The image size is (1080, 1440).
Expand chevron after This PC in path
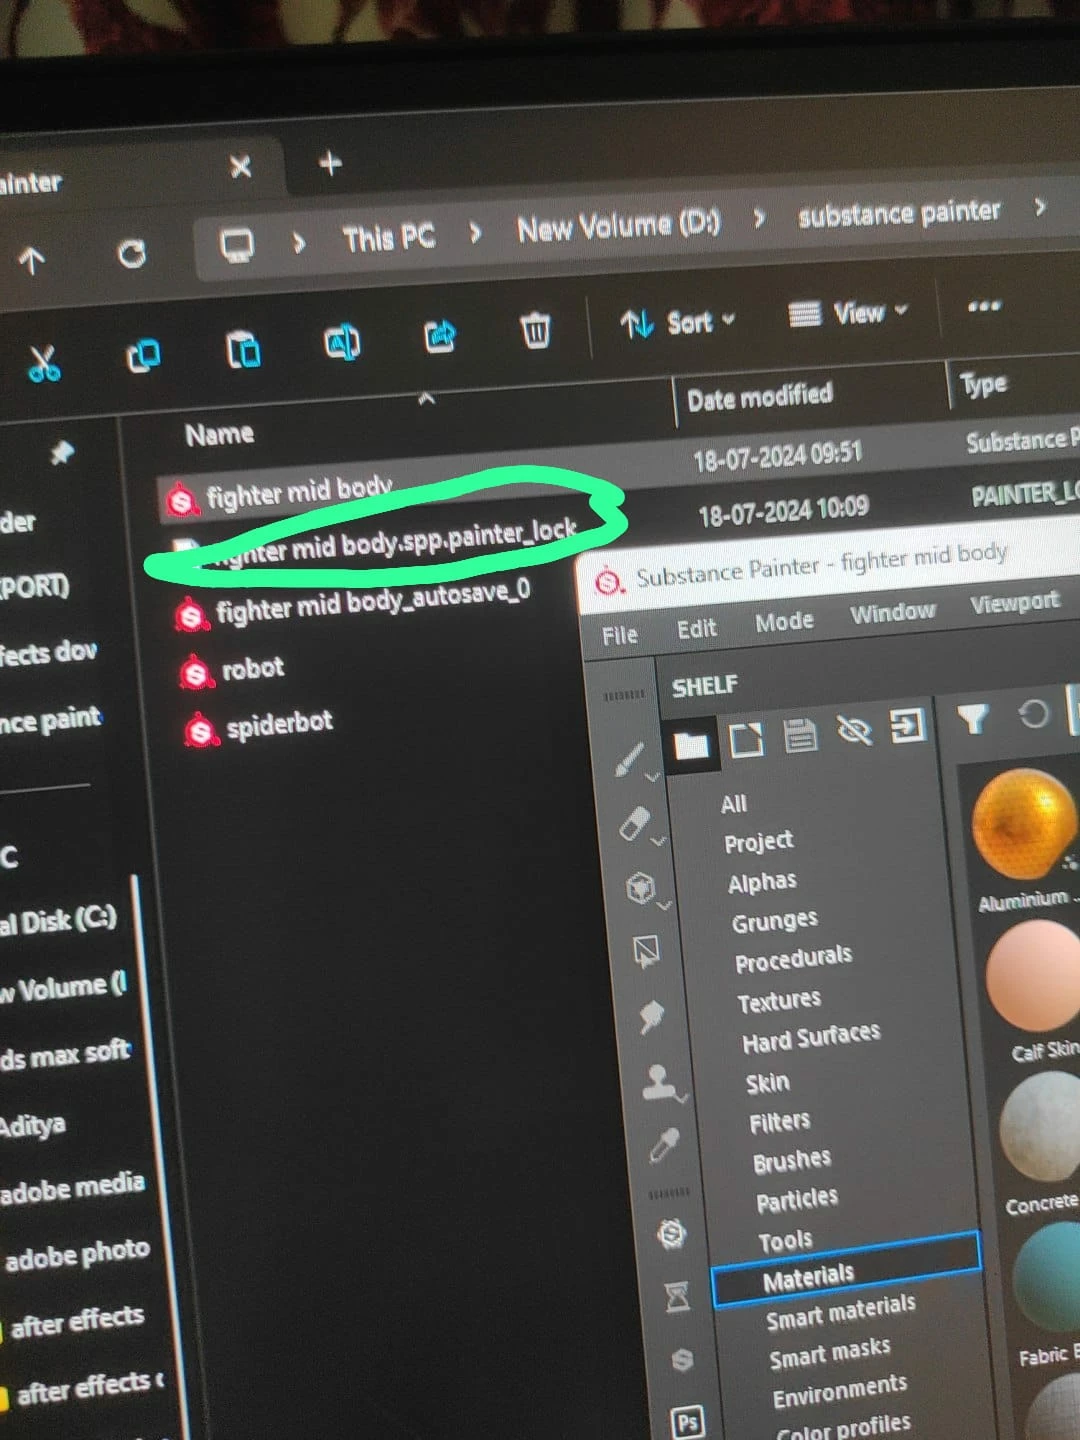476,233
